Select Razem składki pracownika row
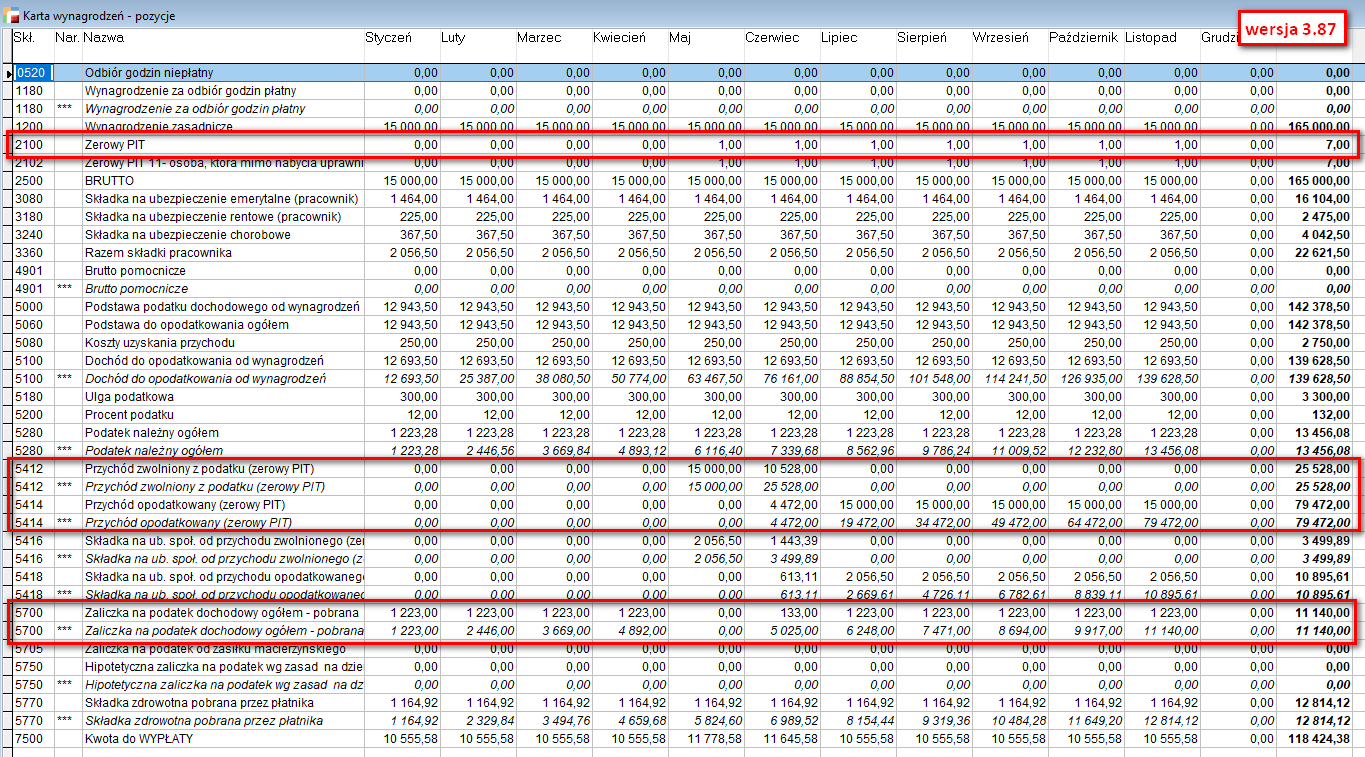Image resolution: width=1365 pixels, height=757 pixels. tap(158, 253)
